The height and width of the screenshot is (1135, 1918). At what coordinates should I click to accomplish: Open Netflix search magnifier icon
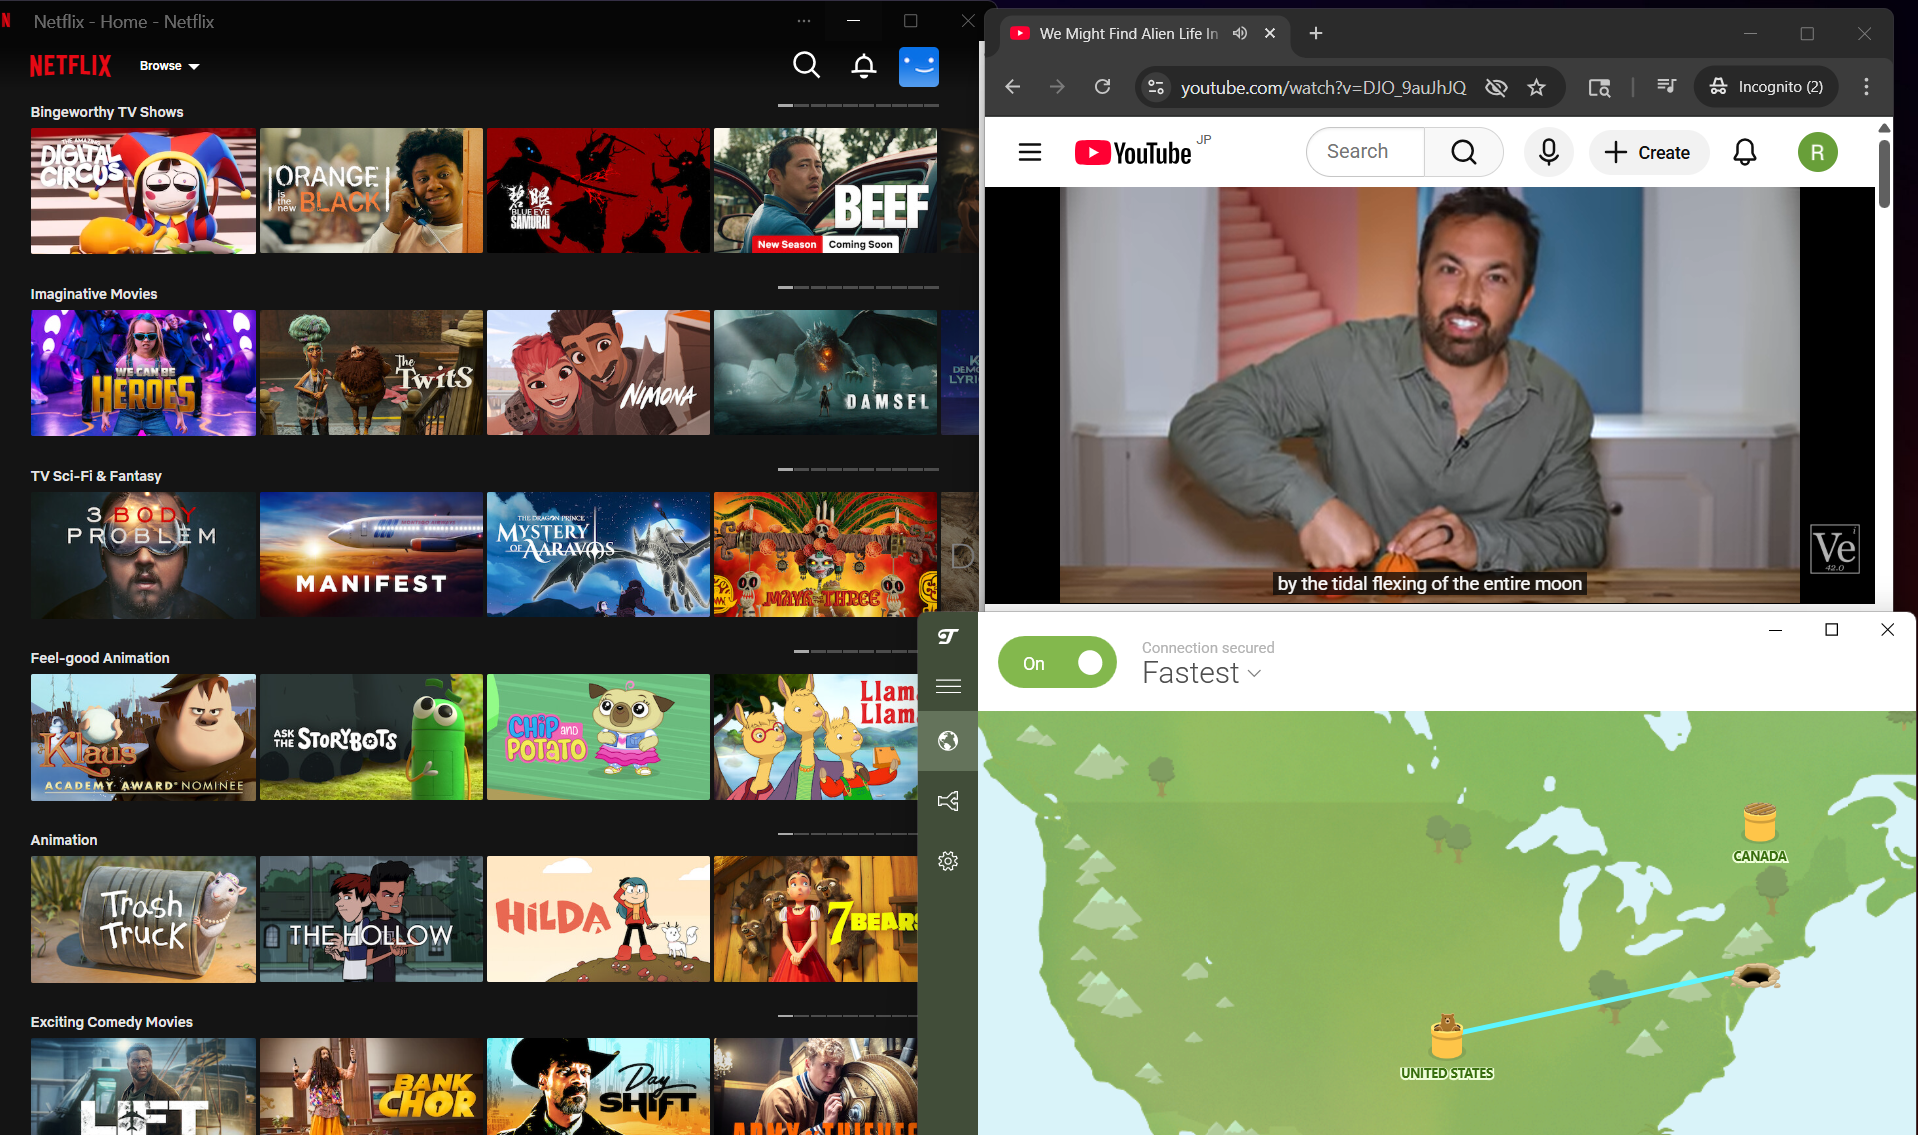click(806, 66)
